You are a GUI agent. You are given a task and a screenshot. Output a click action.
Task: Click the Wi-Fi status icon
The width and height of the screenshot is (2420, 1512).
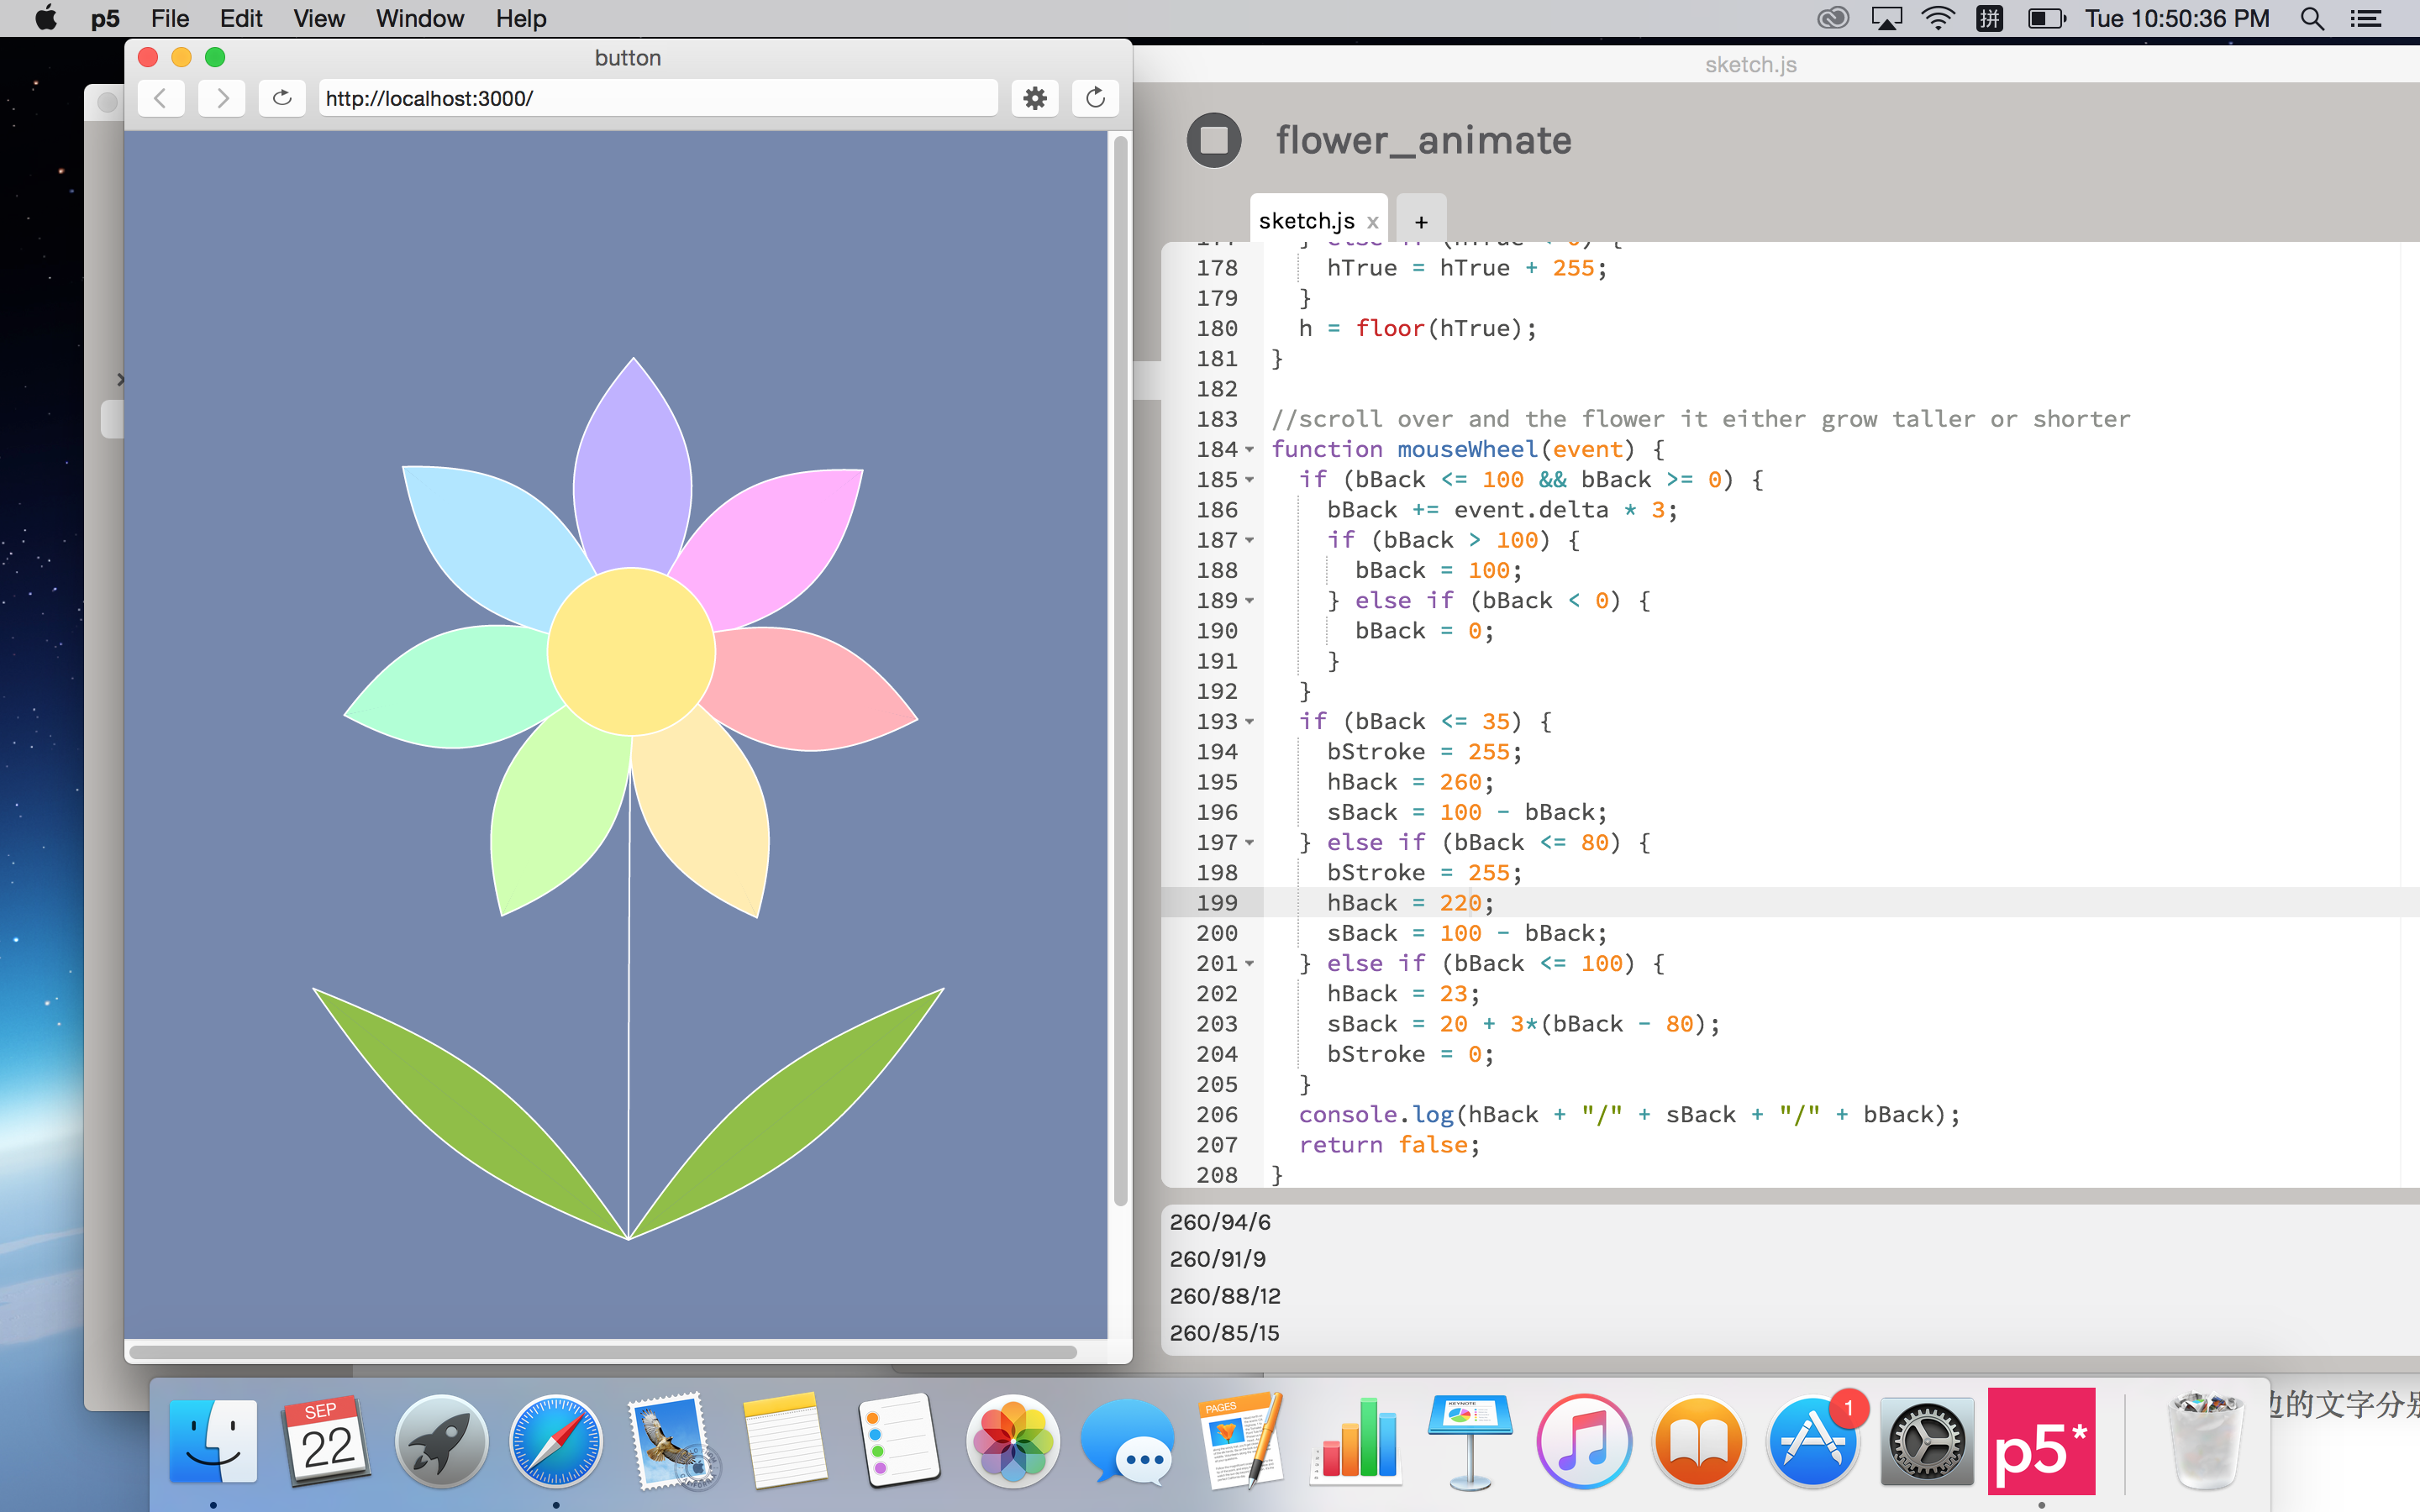click(x=1938, y=18)
